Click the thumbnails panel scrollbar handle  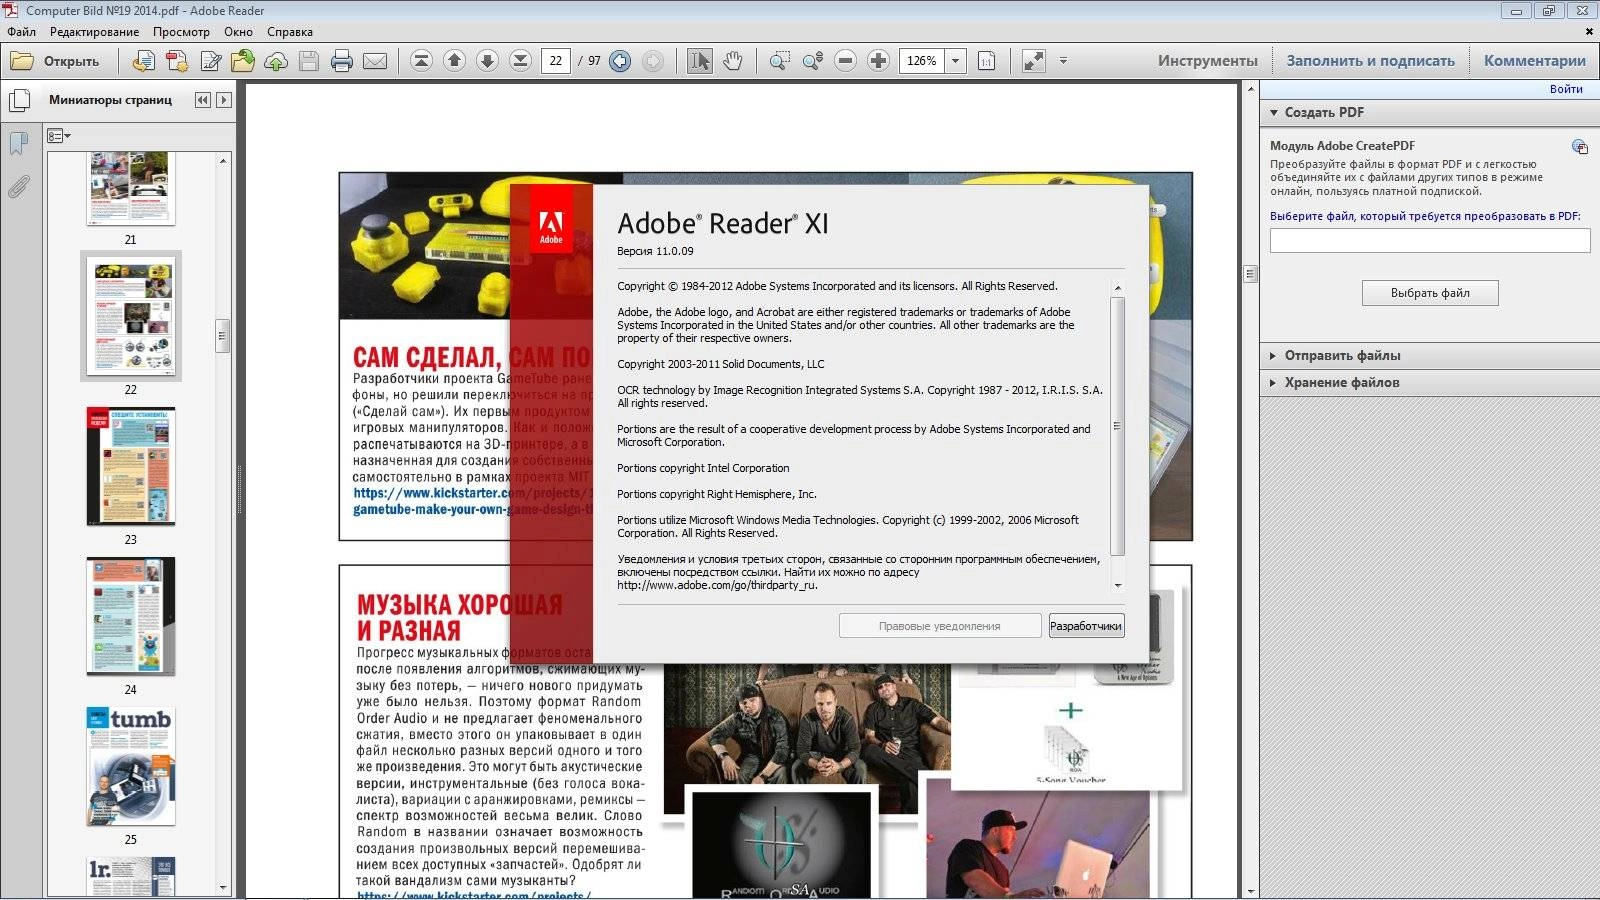coord(223,336)
